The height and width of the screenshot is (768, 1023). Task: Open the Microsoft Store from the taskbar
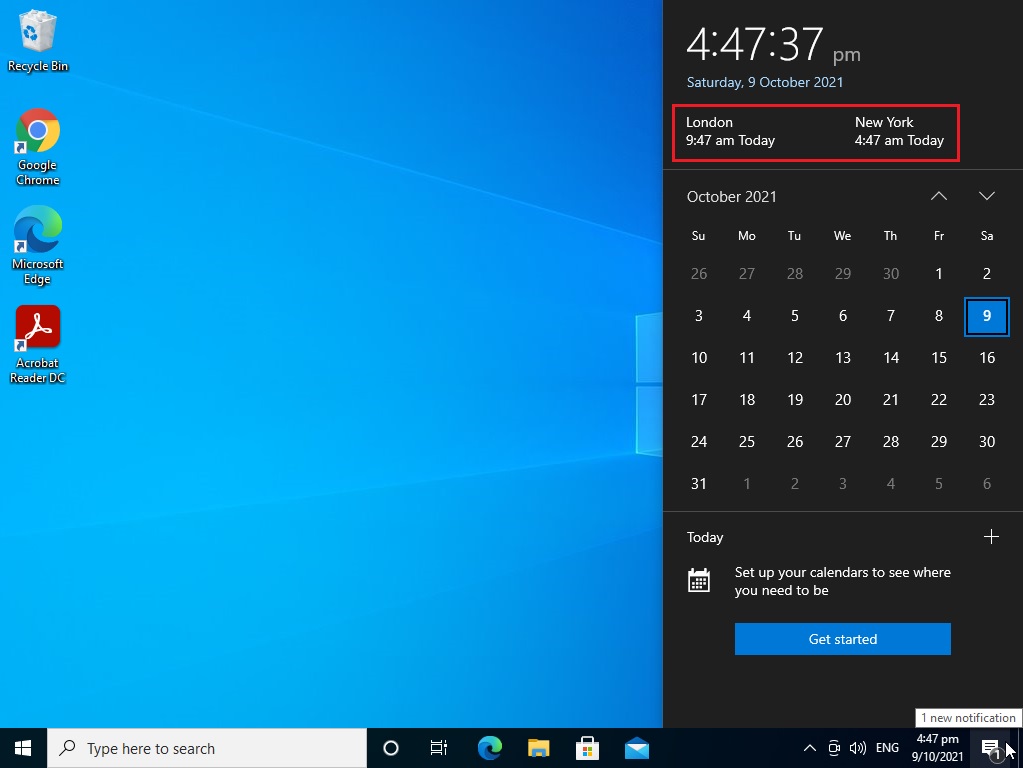[x=587, y=747]
